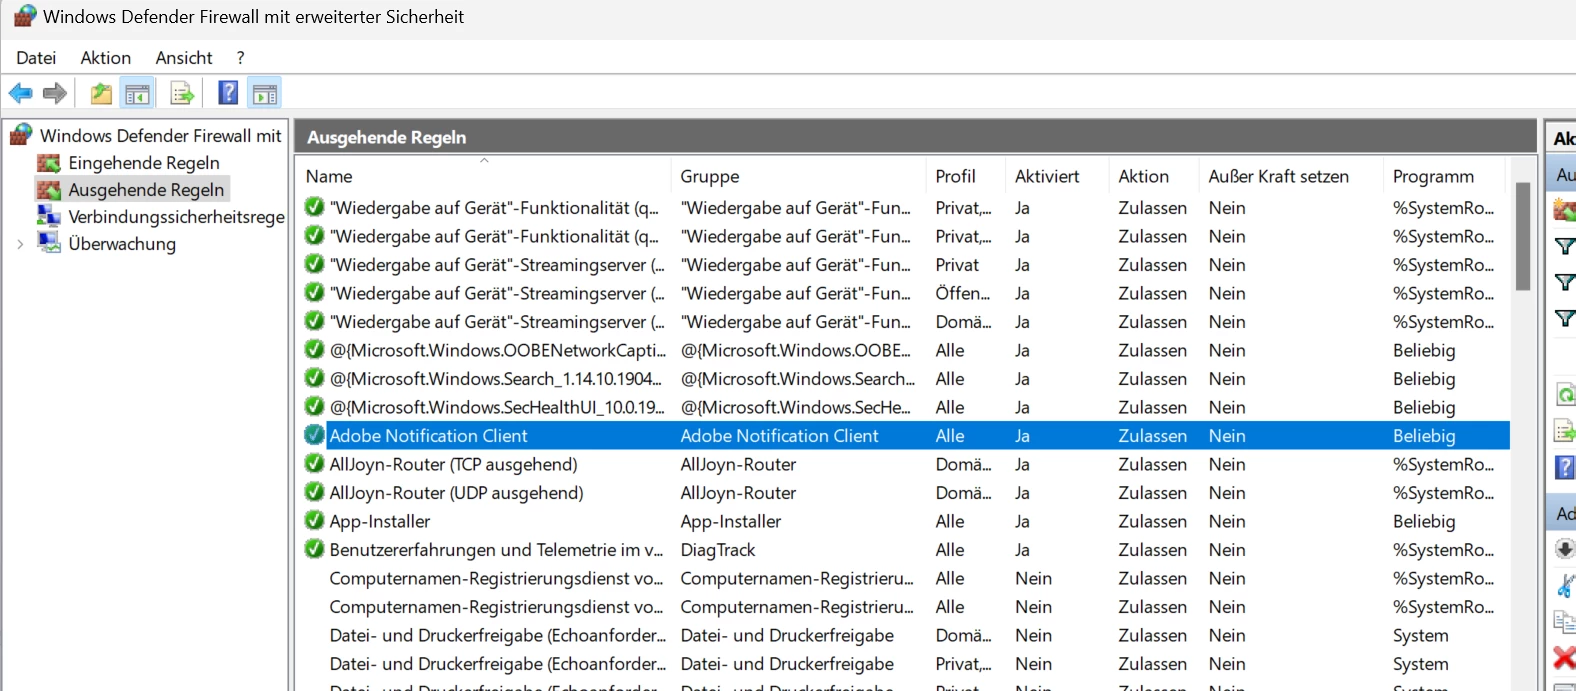The width and height of the screenshot is (1576, 691).
Task: Toggle the console tree show/hide toolbar icon
Action: click(137, 94)
